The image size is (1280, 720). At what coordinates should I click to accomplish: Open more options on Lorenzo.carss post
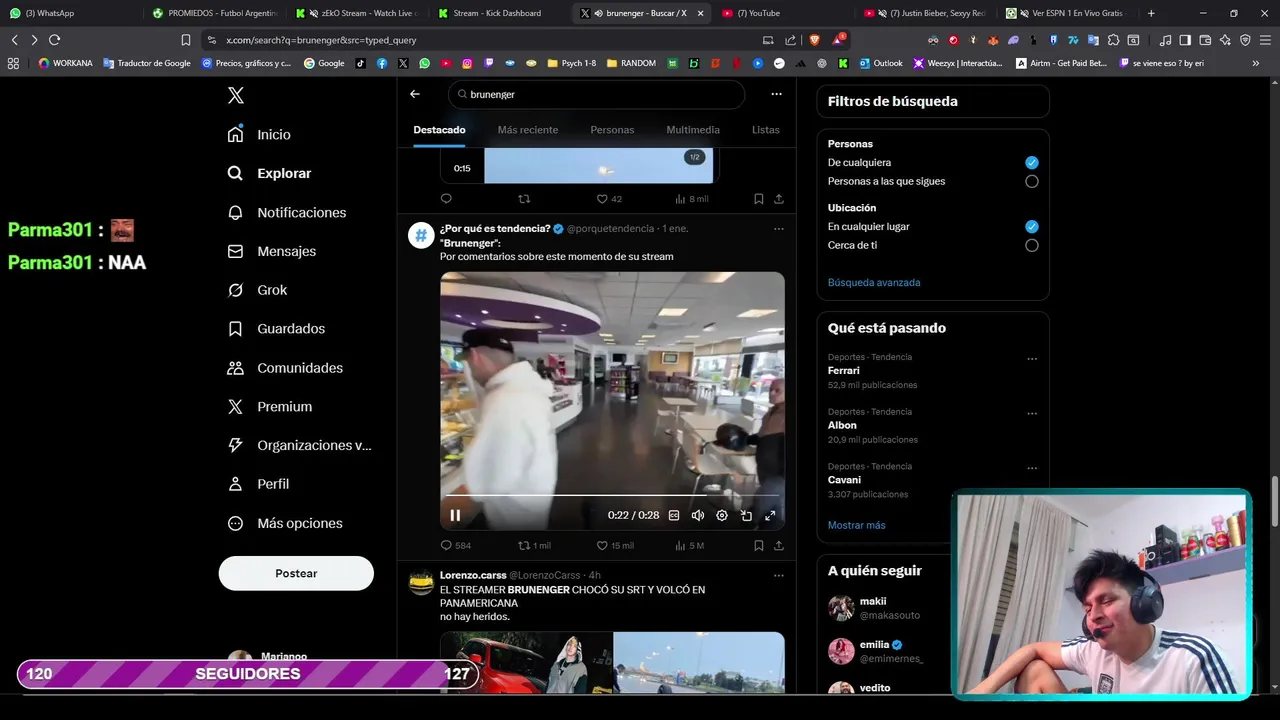click(x=778, y=575)
